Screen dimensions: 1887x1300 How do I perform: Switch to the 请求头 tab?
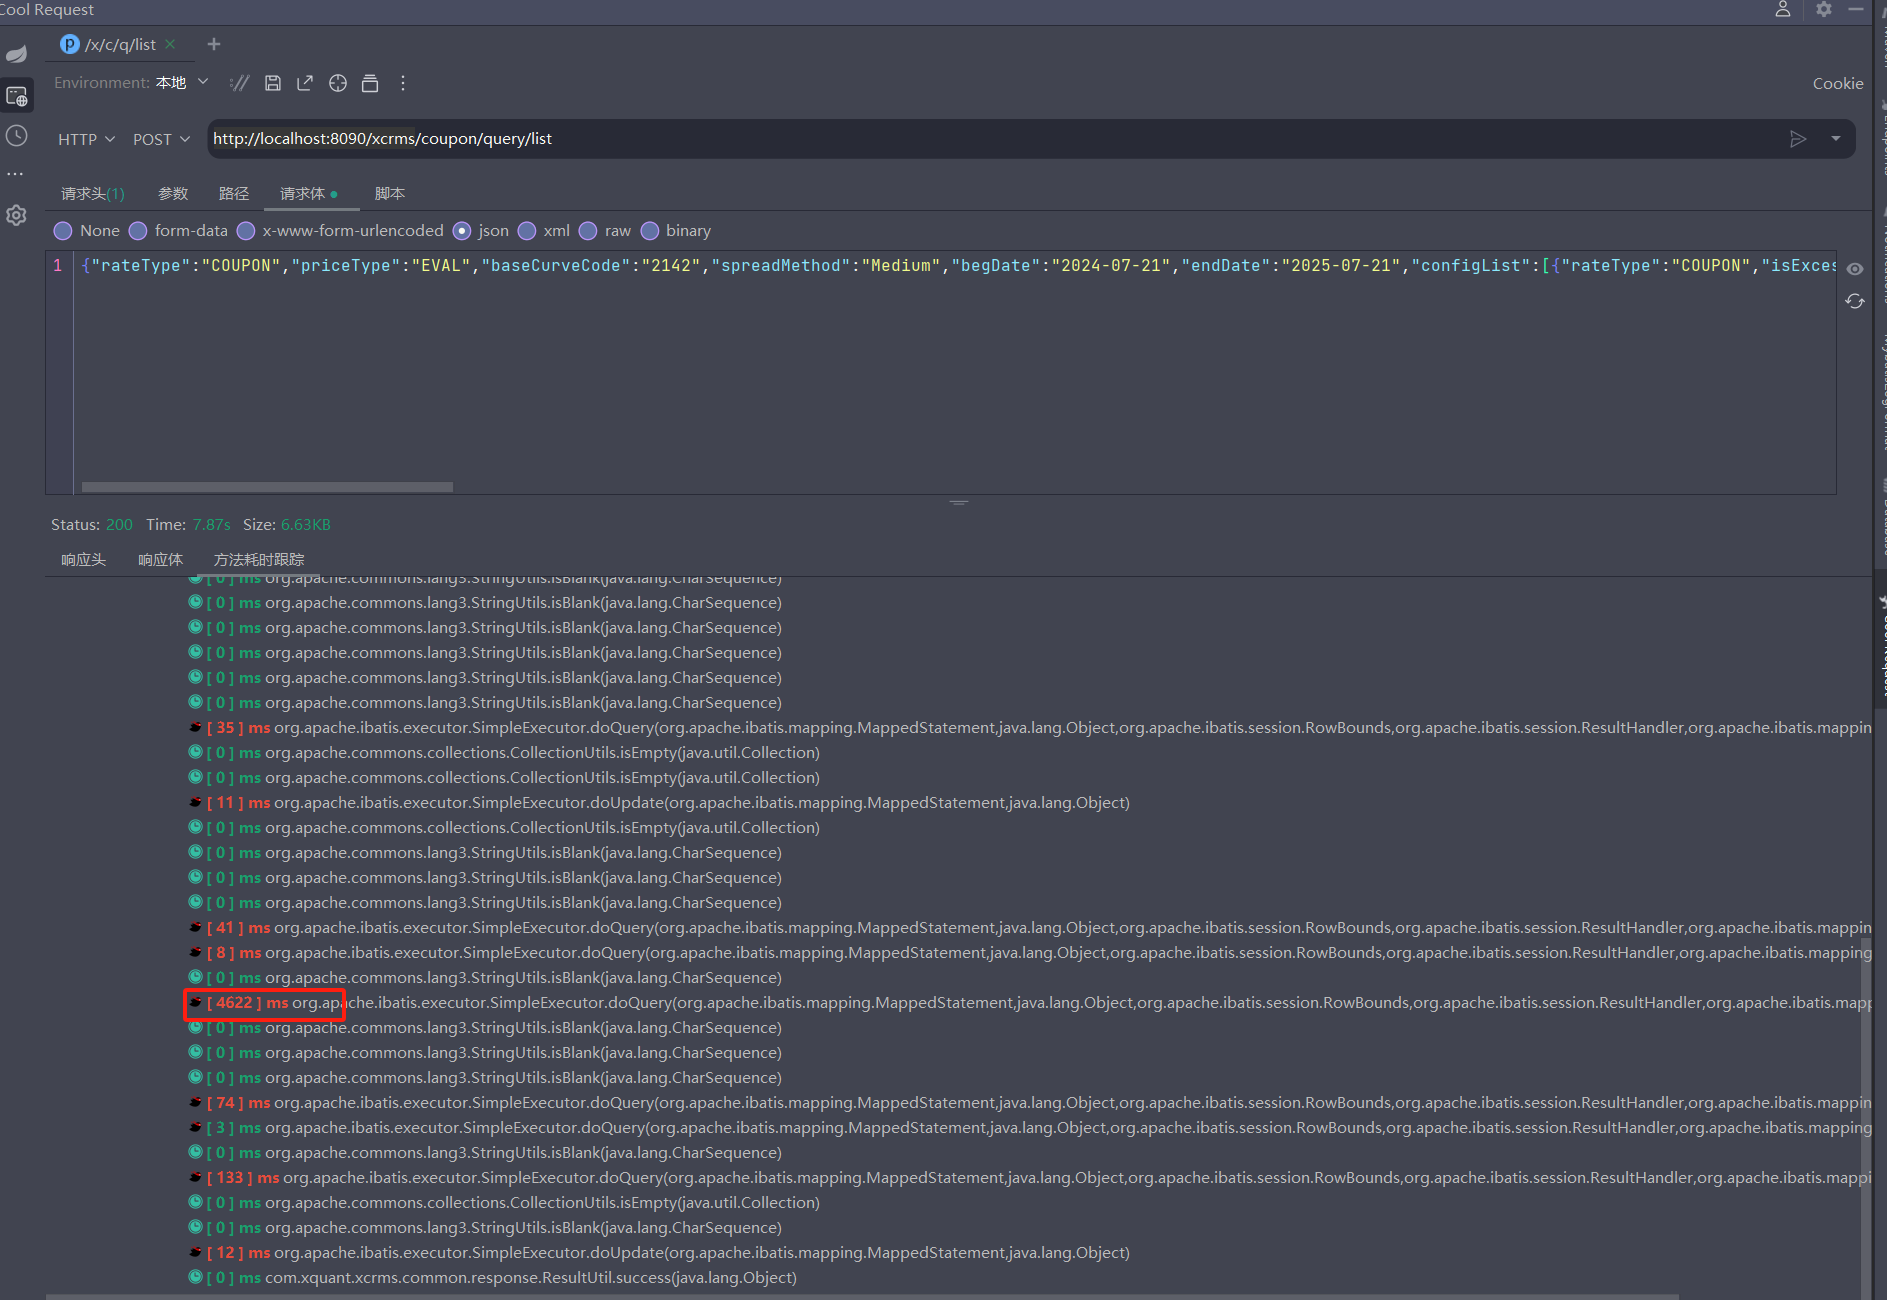click(92, 193)
